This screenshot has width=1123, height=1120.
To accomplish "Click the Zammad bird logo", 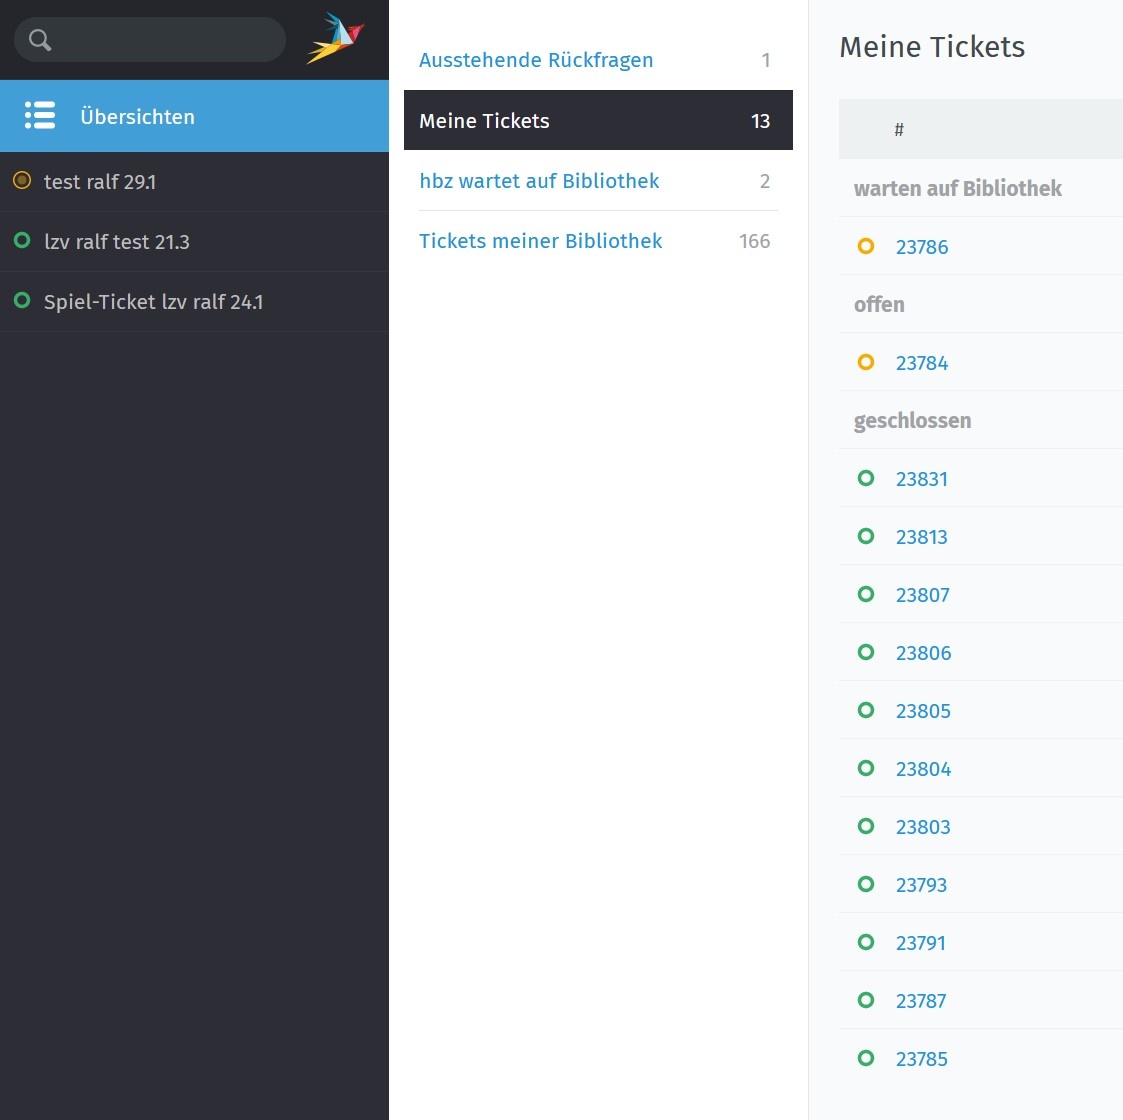I will coord(336,39).
